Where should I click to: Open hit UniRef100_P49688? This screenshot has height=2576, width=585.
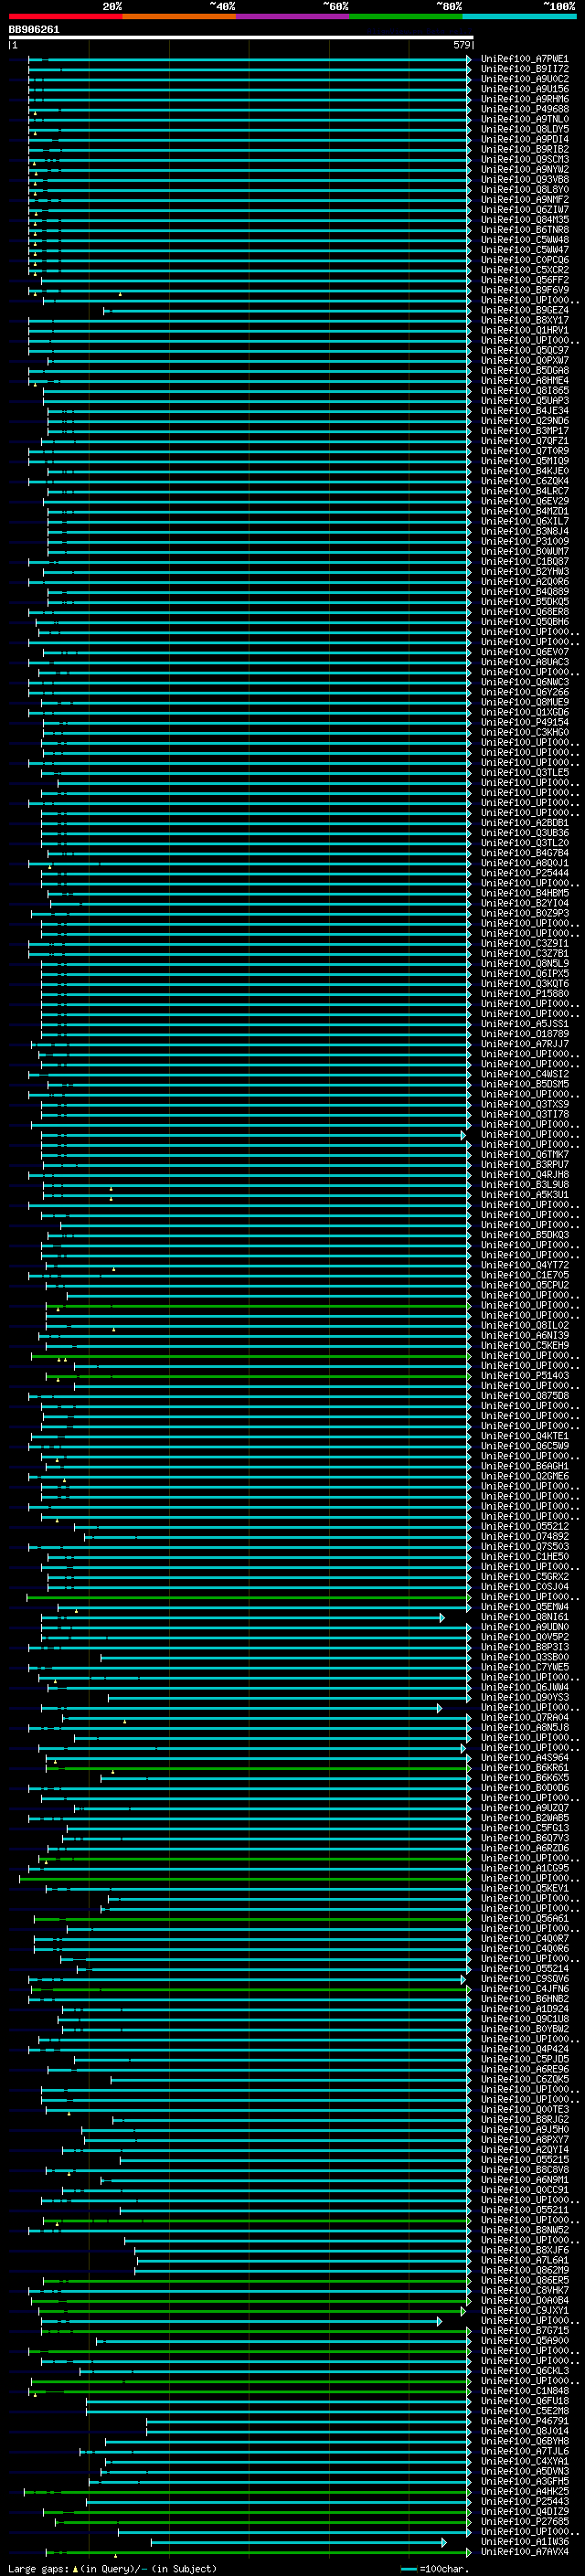524,109
